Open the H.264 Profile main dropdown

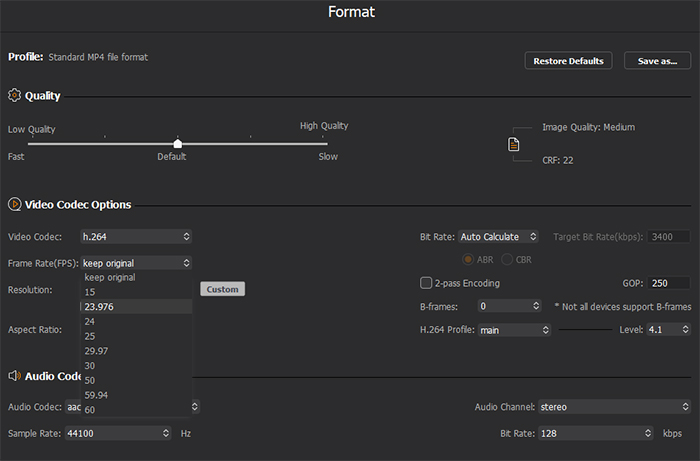pyautogui.click(x=514, y=330)
